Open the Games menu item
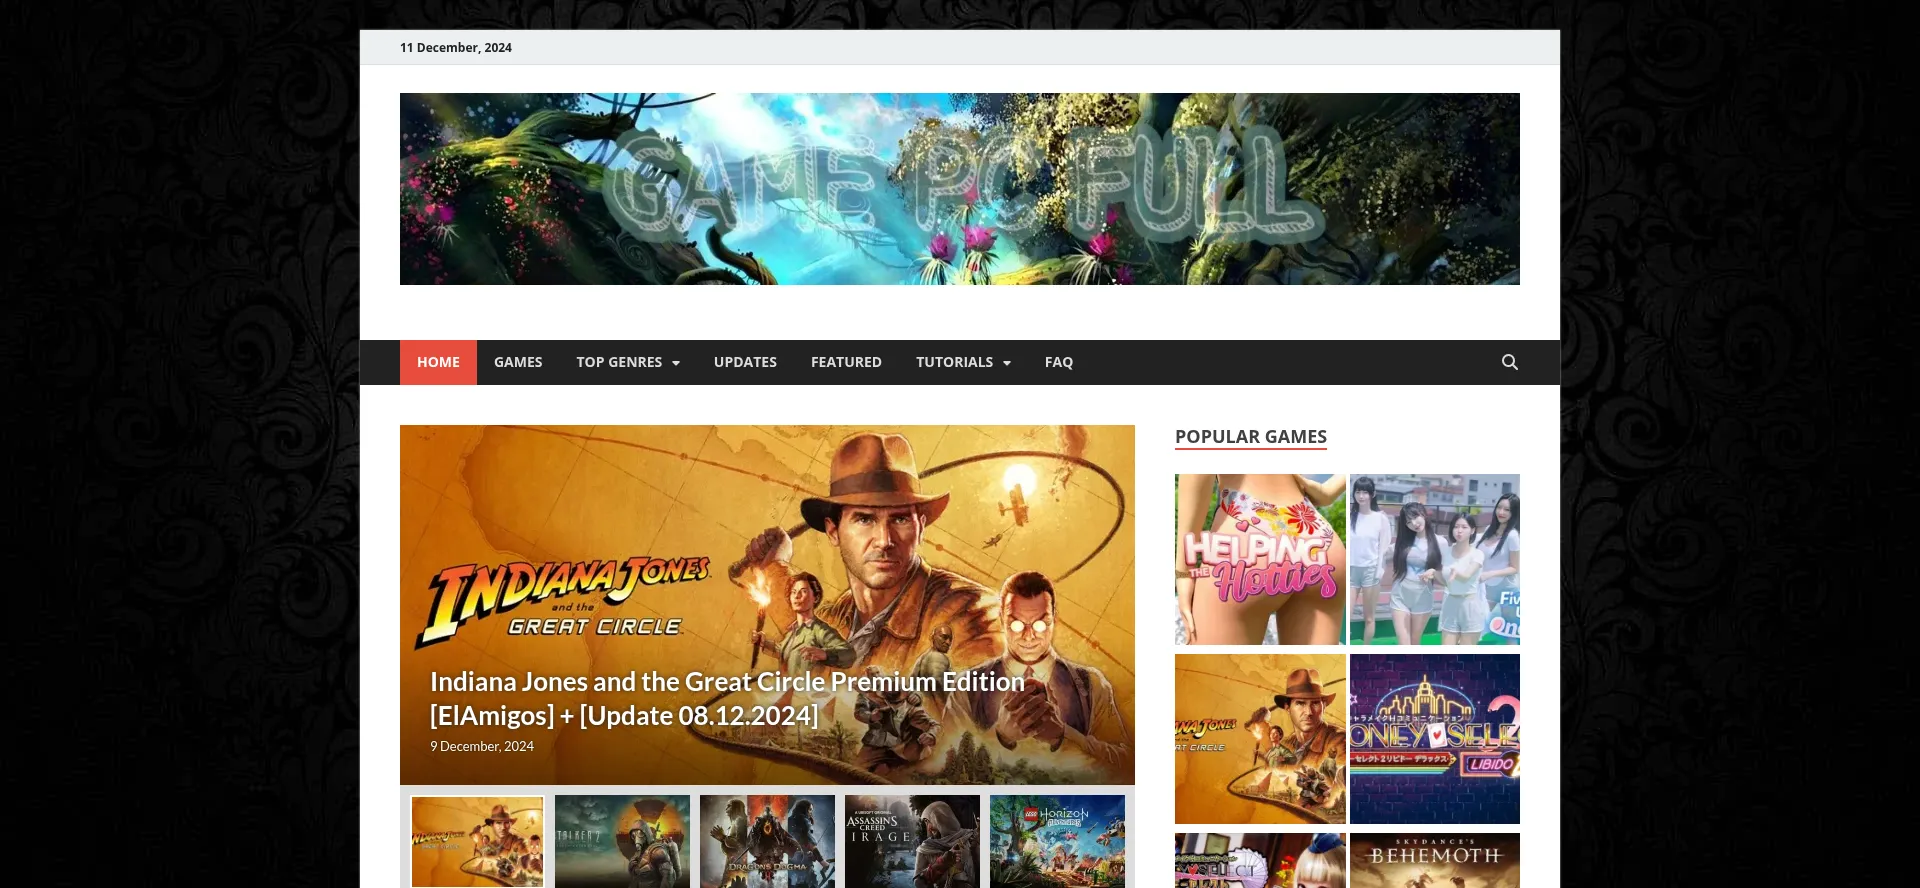 point(518,362)
